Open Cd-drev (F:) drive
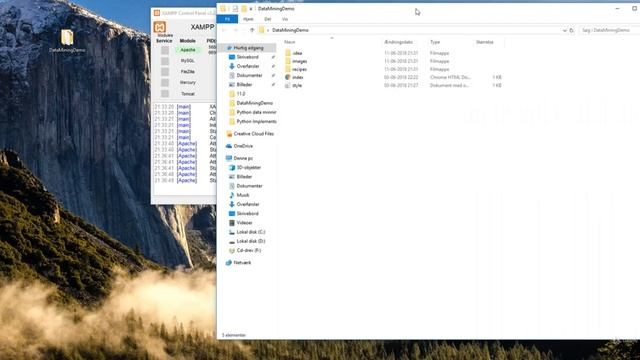 coord(249,251)
